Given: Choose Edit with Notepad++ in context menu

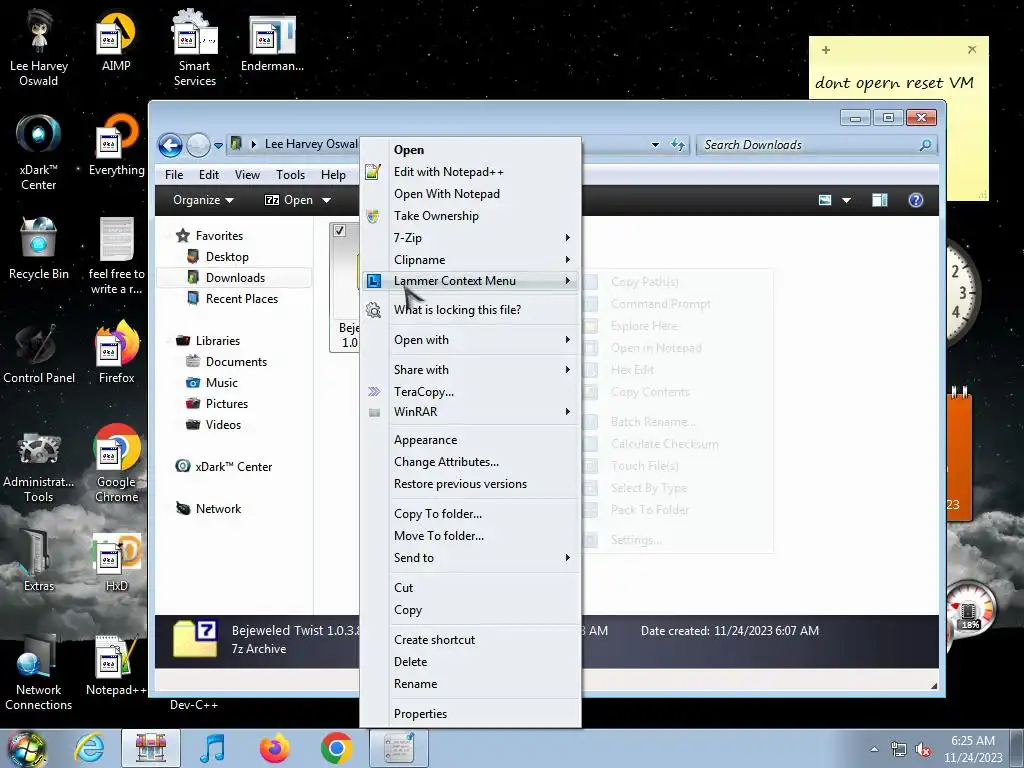Looking at the screenshot, I should (x=470, y=172).
